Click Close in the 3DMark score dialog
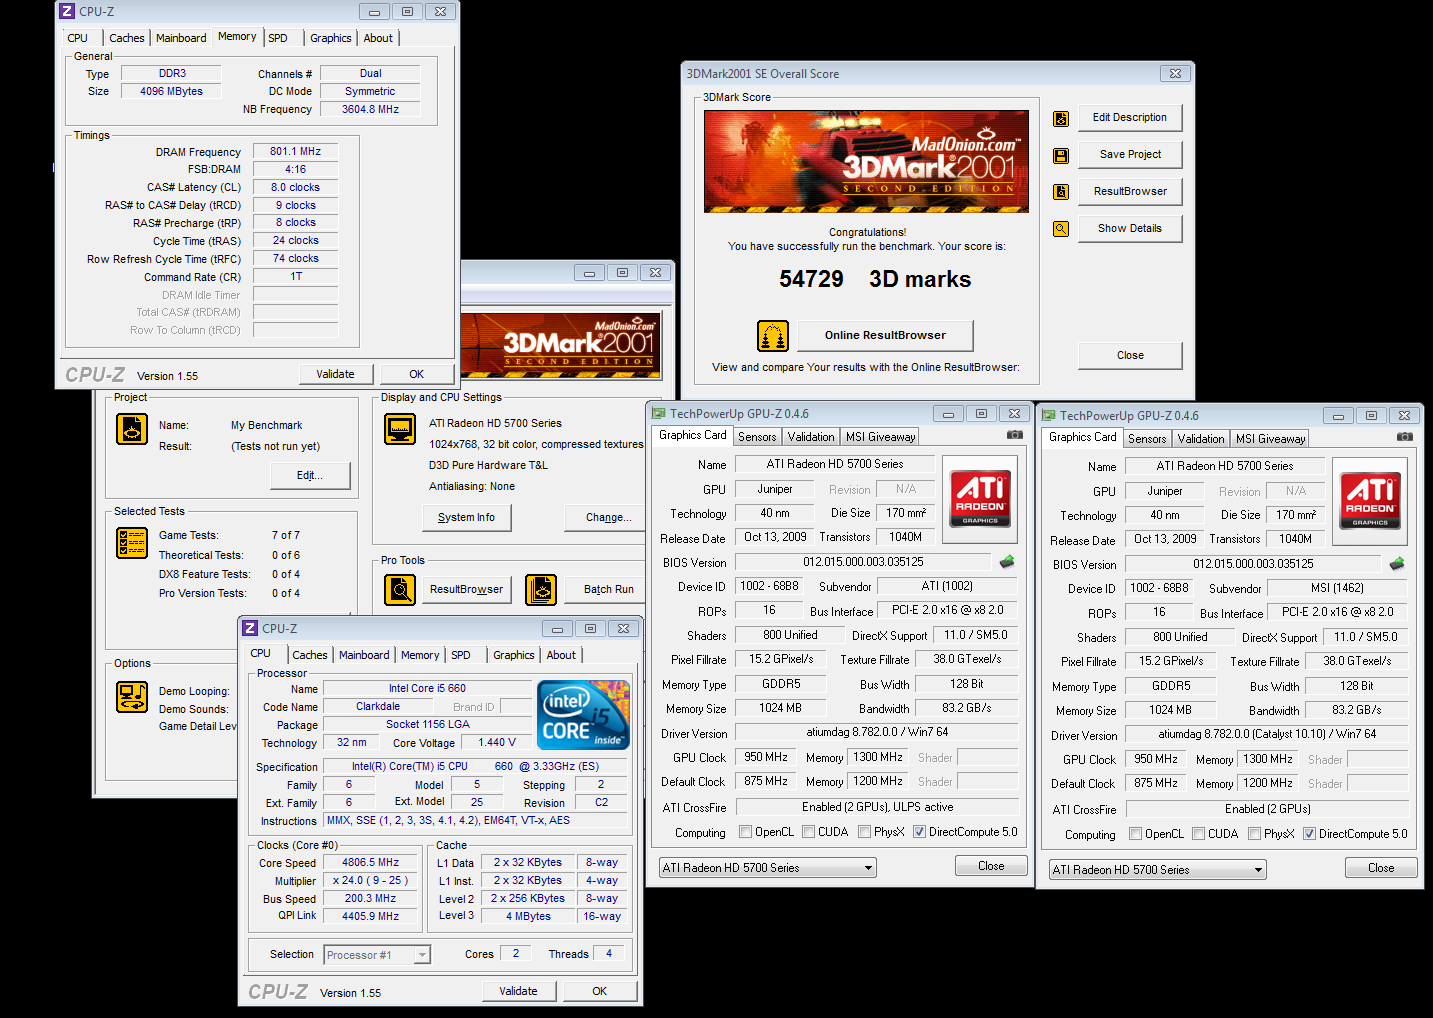Image resolution: width=1433 pixels, height=1018 pixels. coord(1130,355)
